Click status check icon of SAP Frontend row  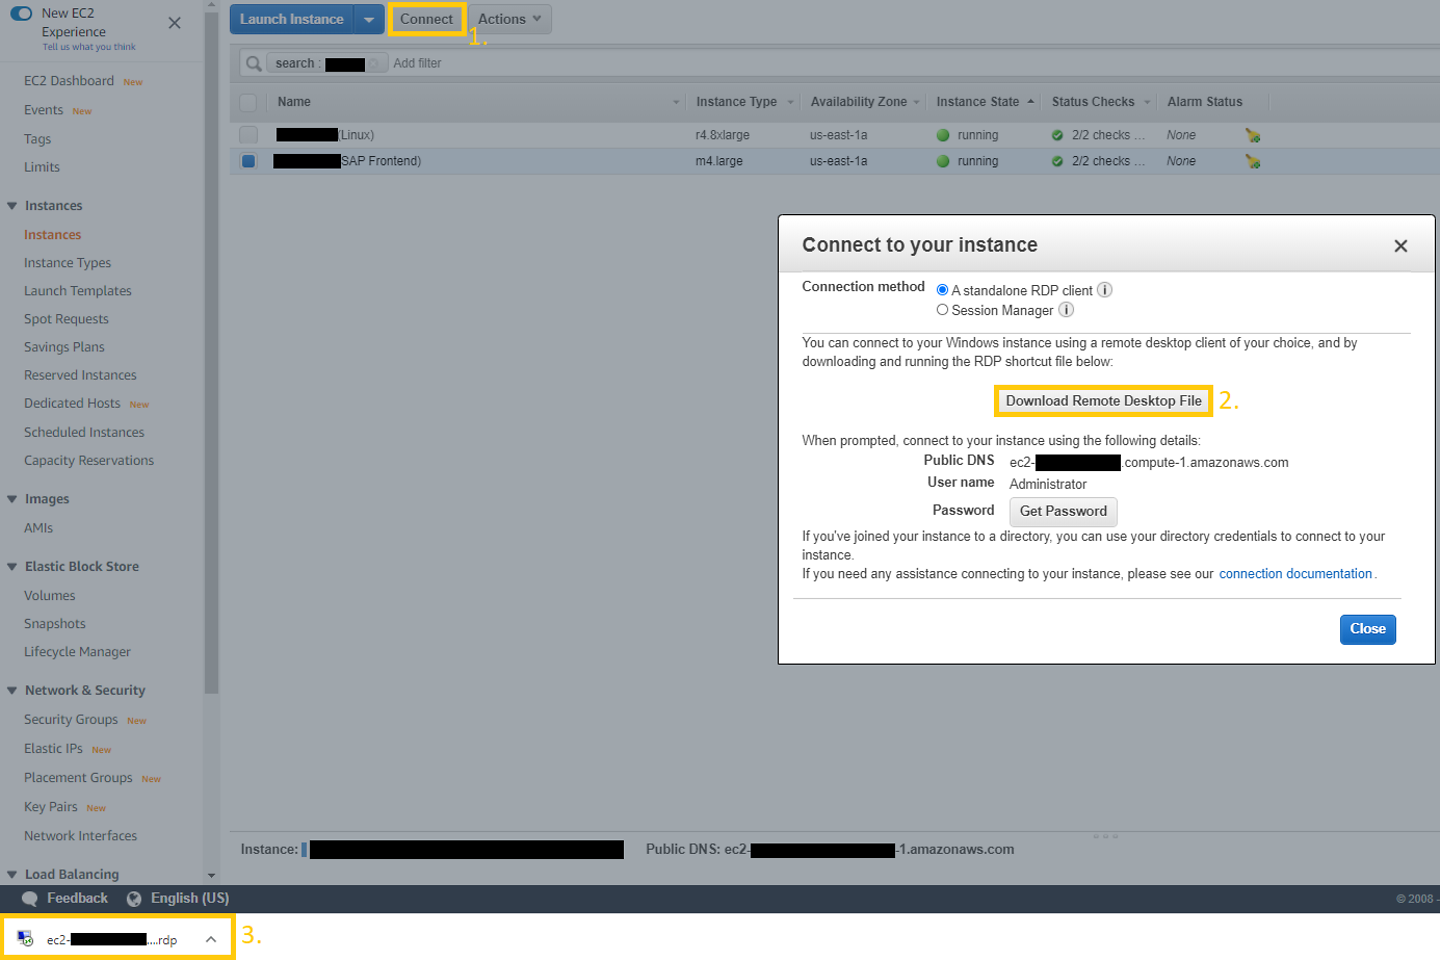point(1058,161)
